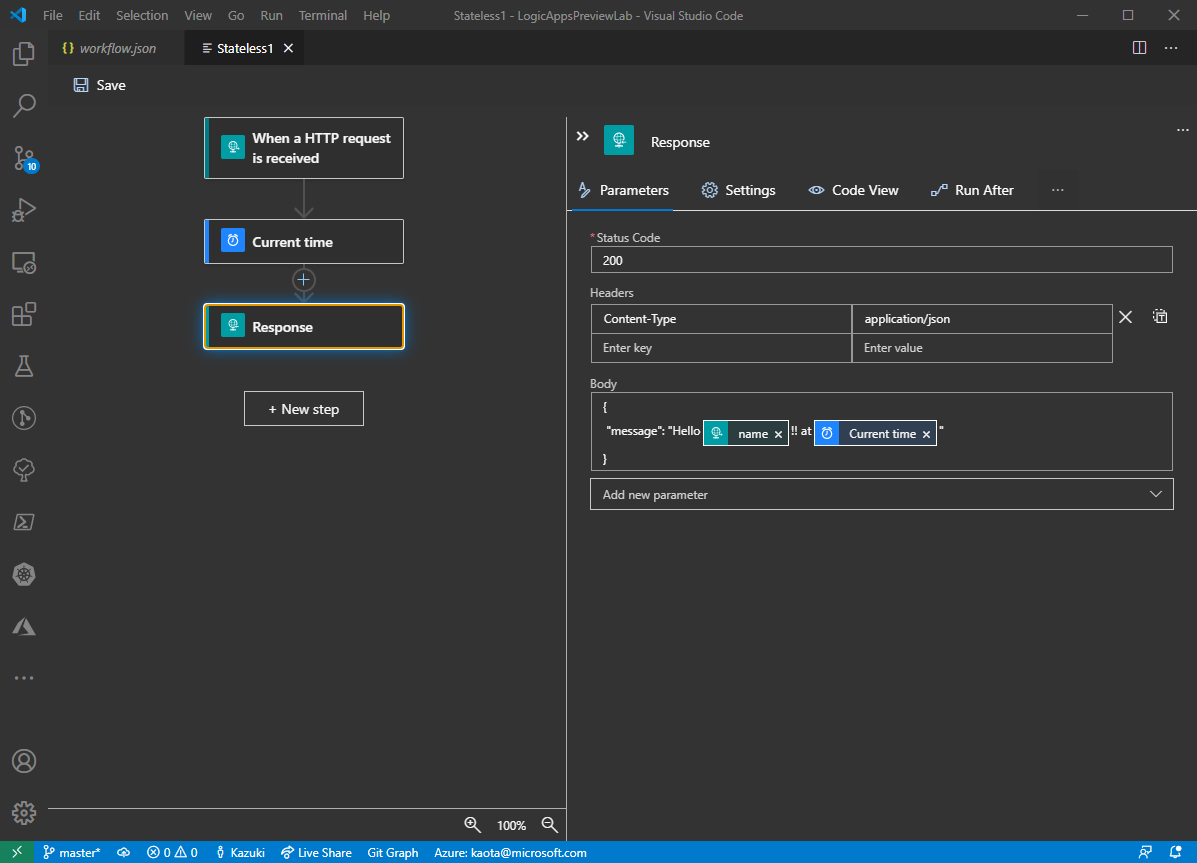Viewport: 1197px width, 863px height.
Task: Show additional views ellipsis in the activity bar
Action: pyautogui.click(x=24, y=677)
